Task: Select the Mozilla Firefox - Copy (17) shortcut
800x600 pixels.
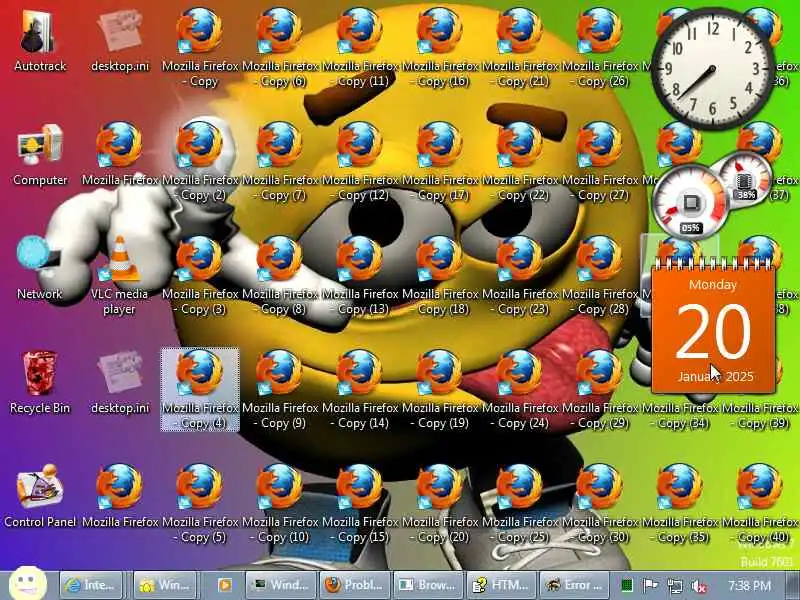Action: click(x=440, y=161)
